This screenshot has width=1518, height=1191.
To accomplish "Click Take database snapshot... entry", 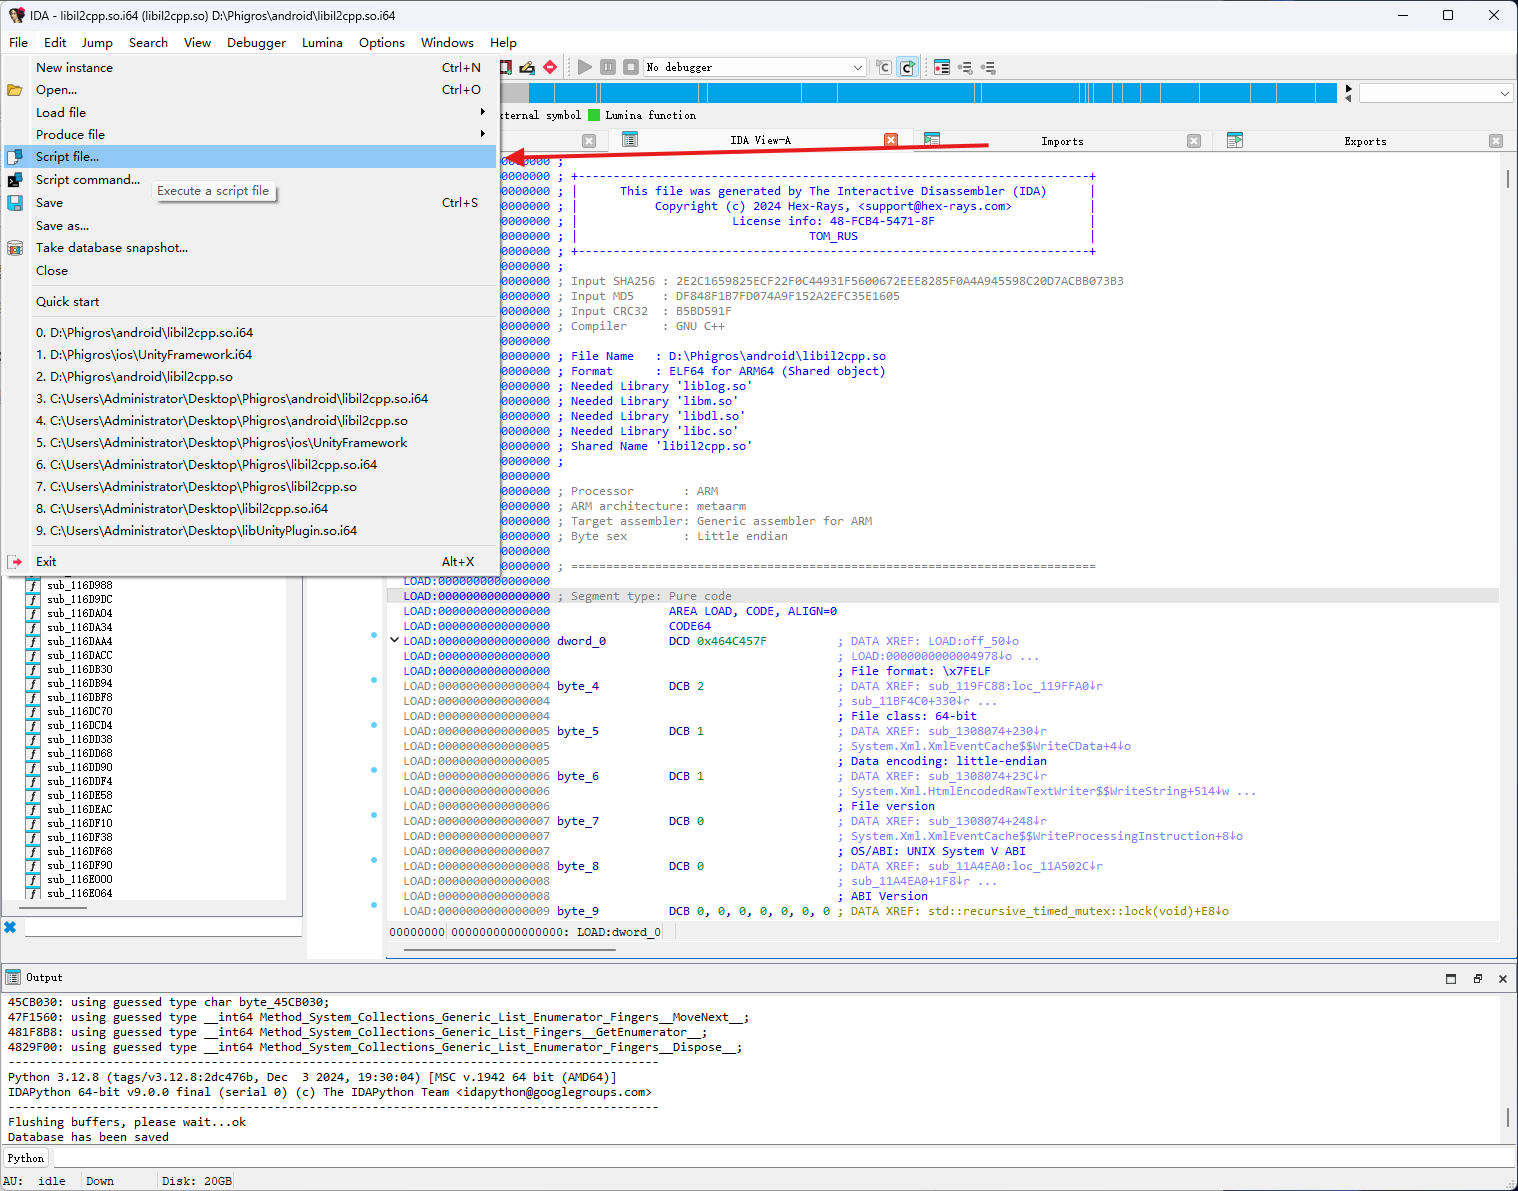I will pyautogui.click(x=250, y=248).
